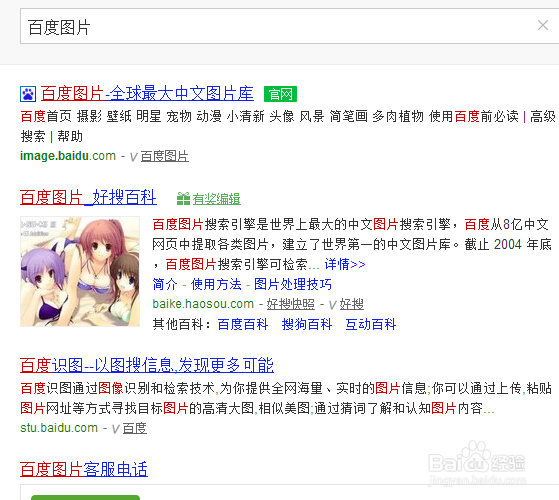Open the 百度图片_好搜百科 result
This screenshot has height=500, width=559.
pos(88,197)
